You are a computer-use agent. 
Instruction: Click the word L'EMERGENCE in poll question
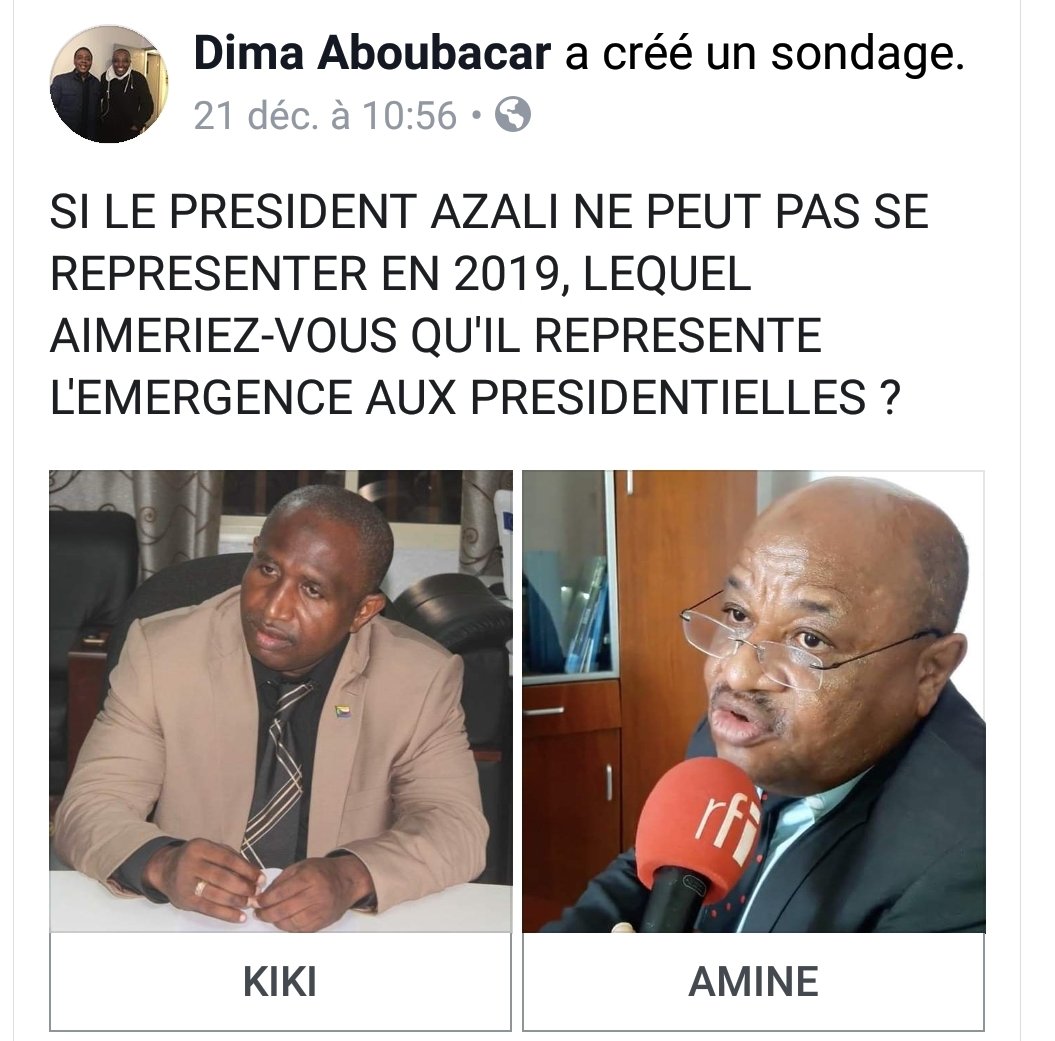point(201,397)
